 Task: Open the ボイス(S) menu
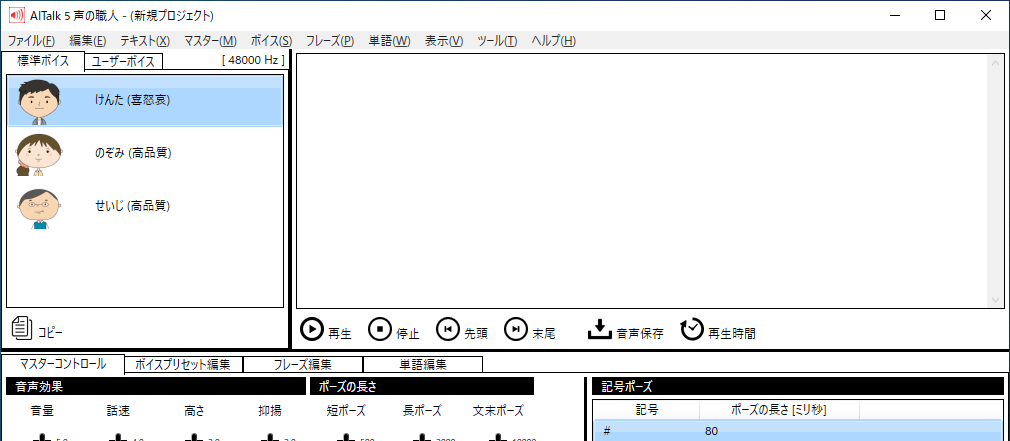pos(271,41)
